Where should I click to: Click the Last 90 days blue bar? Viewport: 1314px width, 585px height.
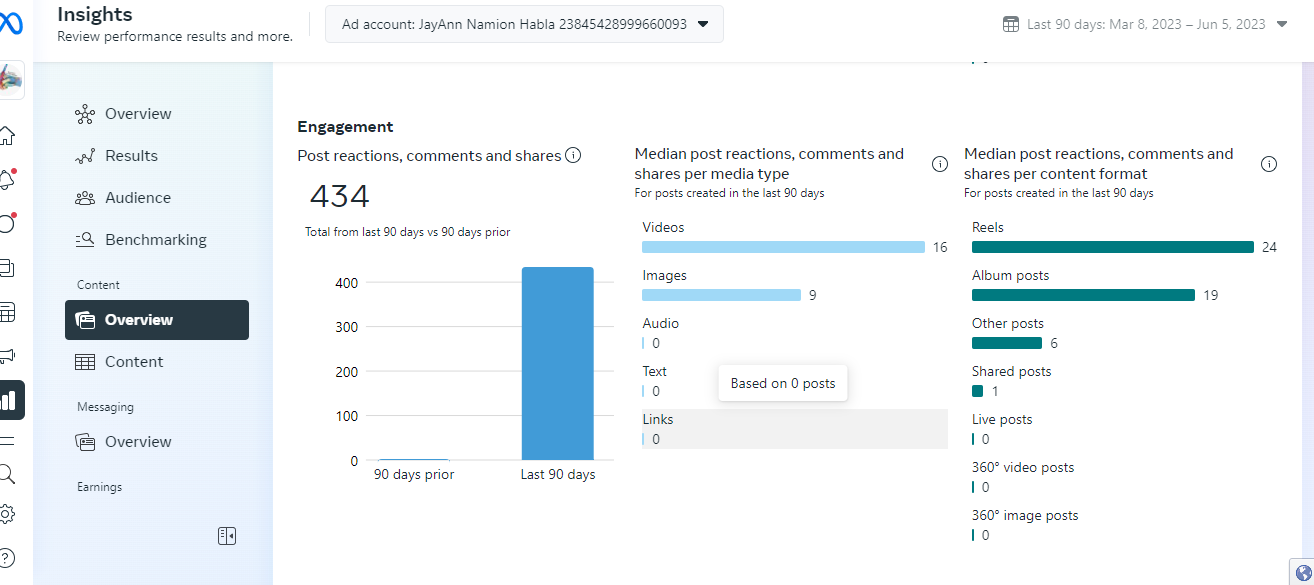[557, 363]
